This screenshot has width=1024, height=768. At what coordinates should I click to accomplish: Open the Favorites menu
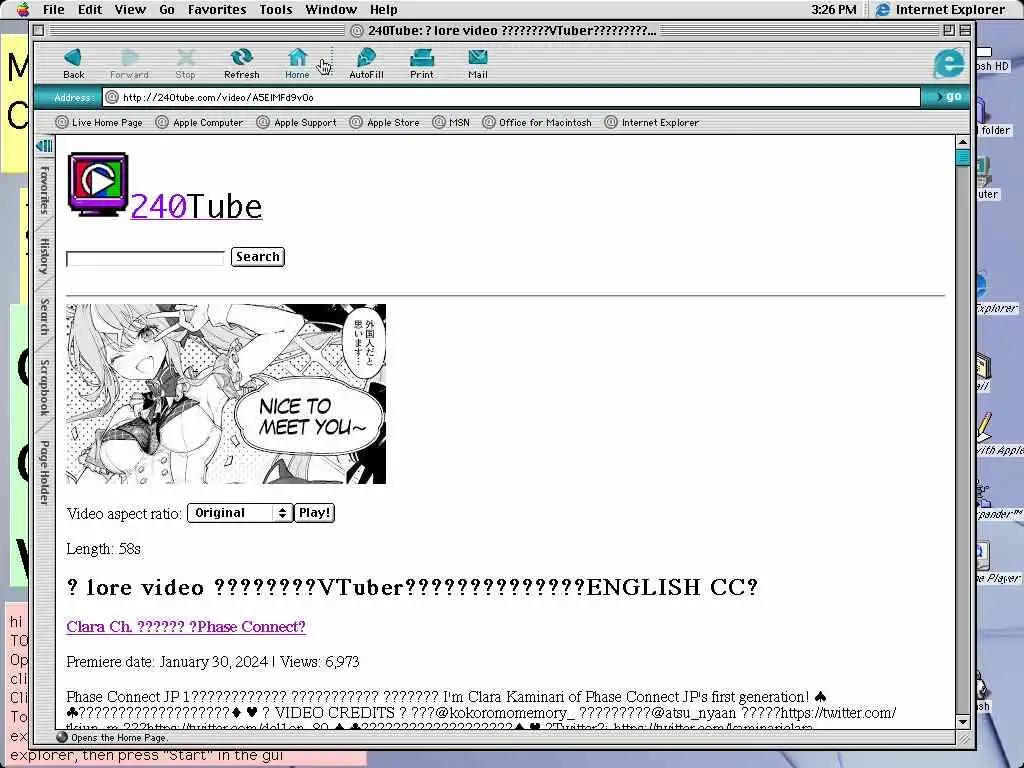click(x=217, y=9)
